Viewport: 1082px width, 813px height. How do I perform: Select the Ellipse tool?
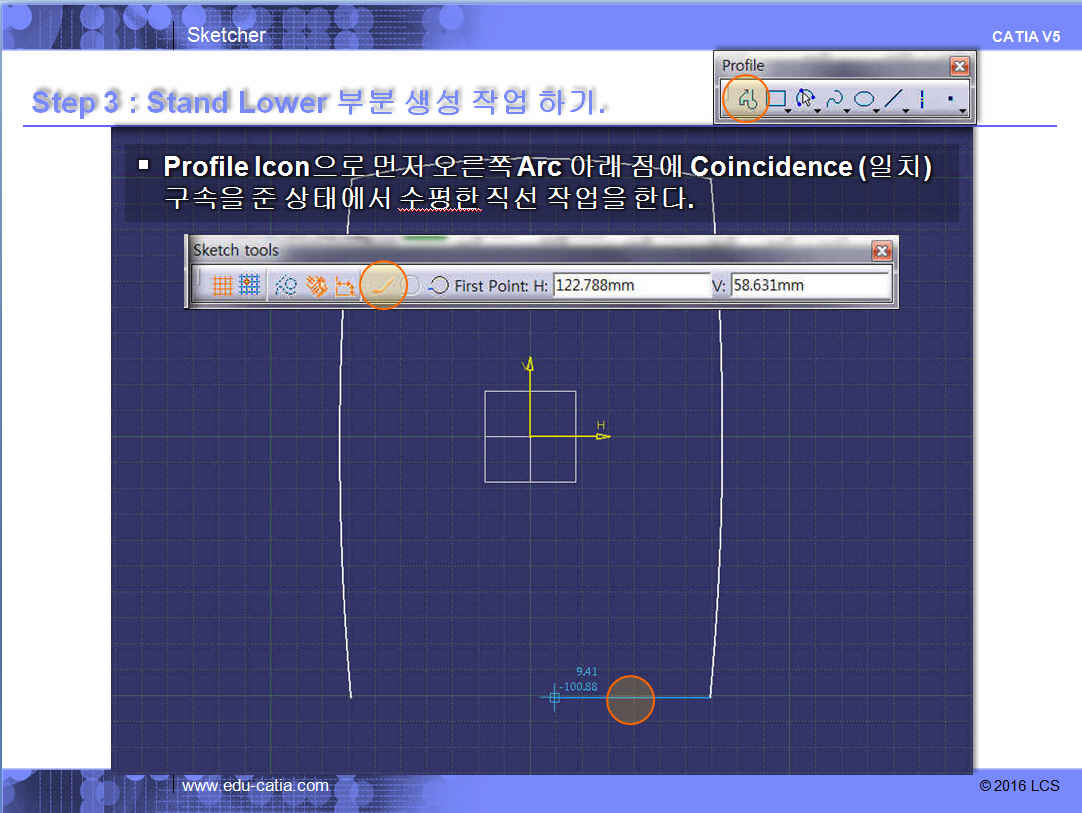pyautogui.click(x=864, y=99)
